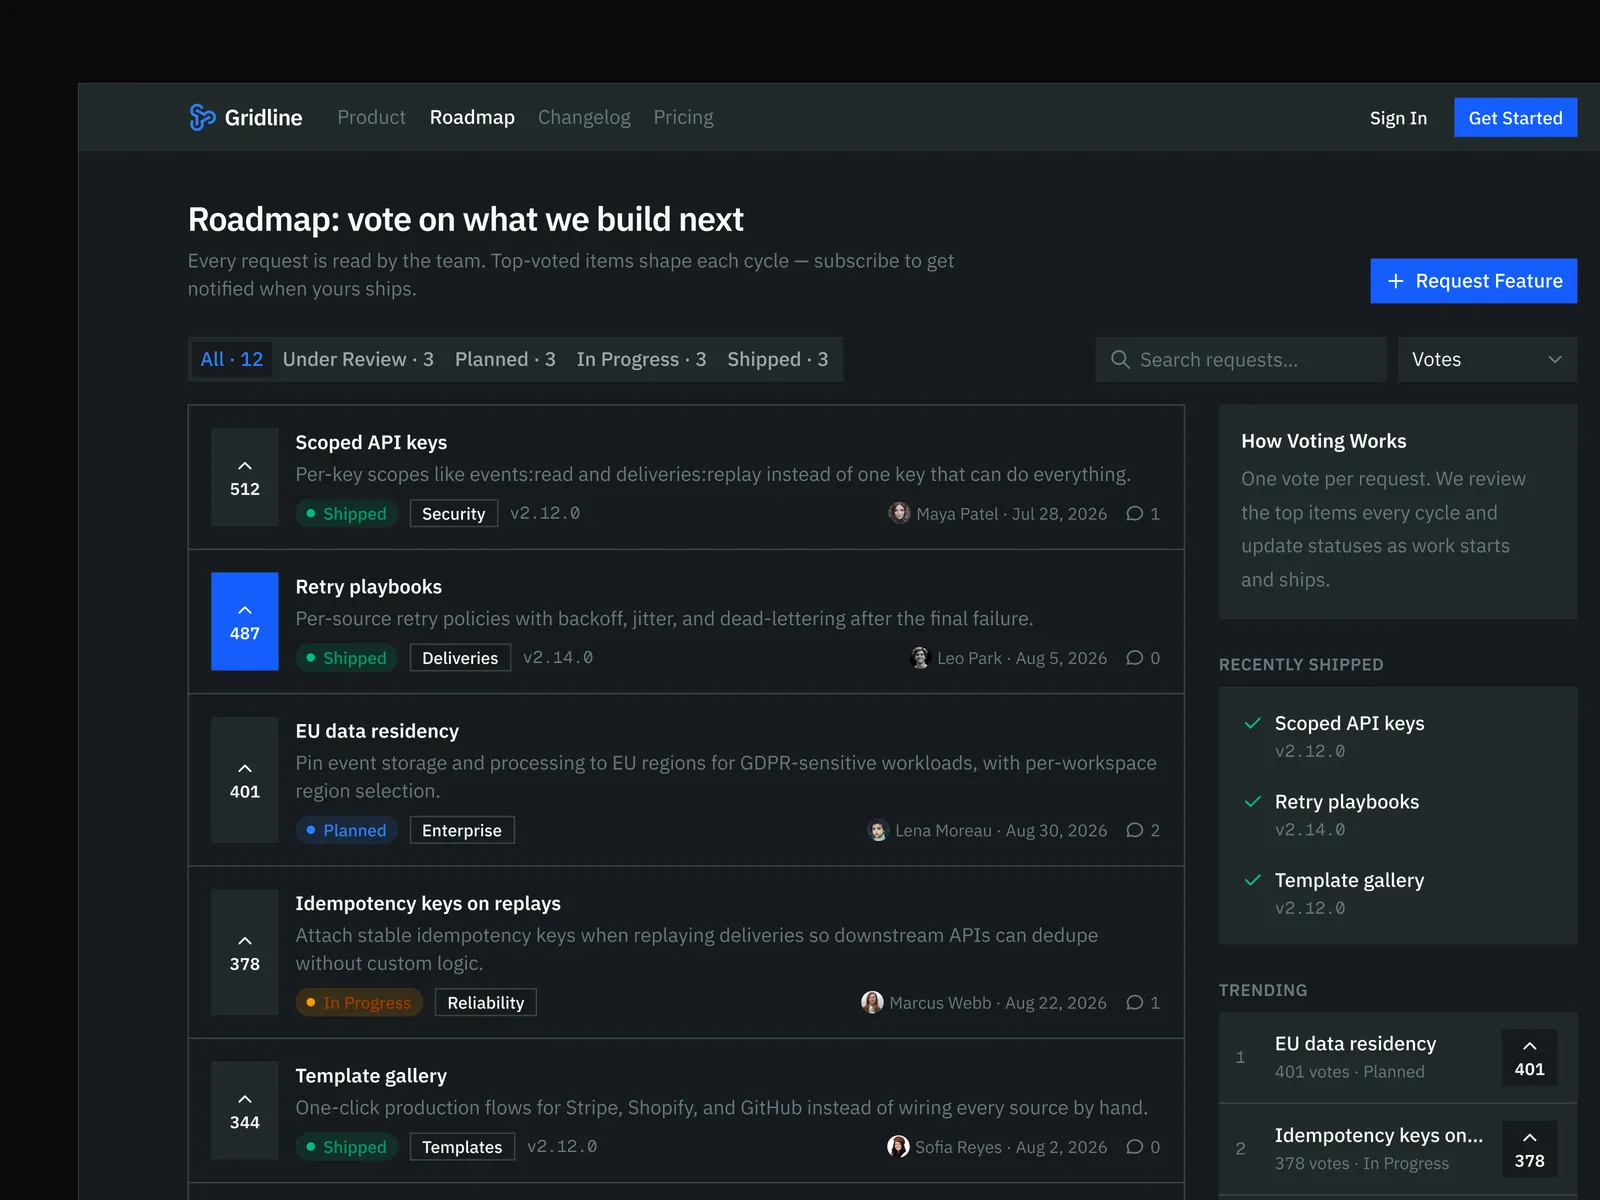The height and width of the screenshot is (1200, 1600).
Task: Upvote Idempotency keys on replays request
Action: click(245, 952)
